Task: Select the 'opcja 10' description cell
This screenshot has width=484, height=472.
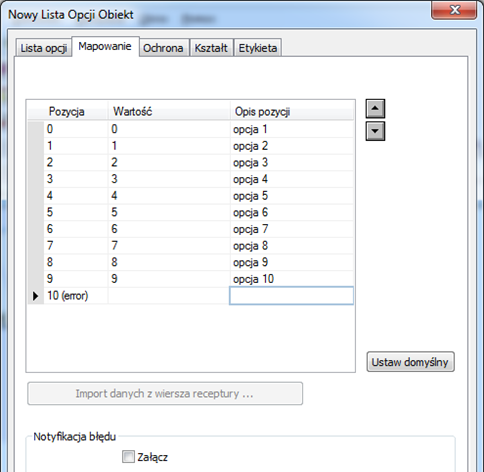Action: [292, 279]
